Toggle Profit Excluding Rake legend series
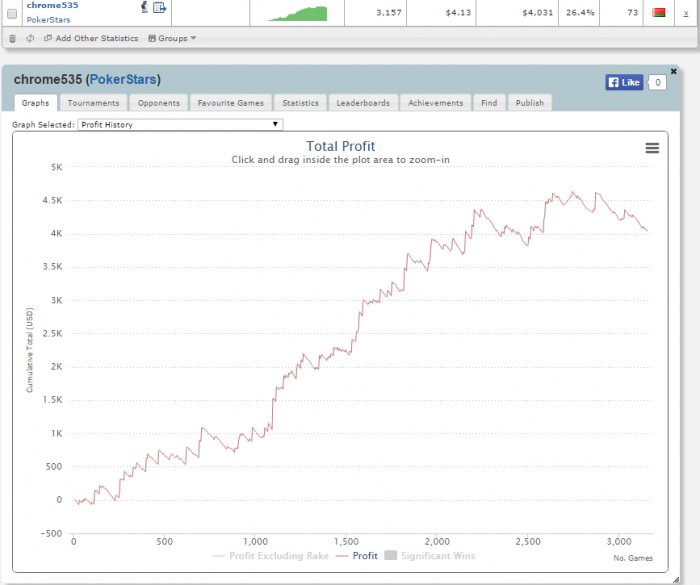Image resolution: width=700 pixels, height=585 pixels. pyautogui.click(x=271, y=556)
